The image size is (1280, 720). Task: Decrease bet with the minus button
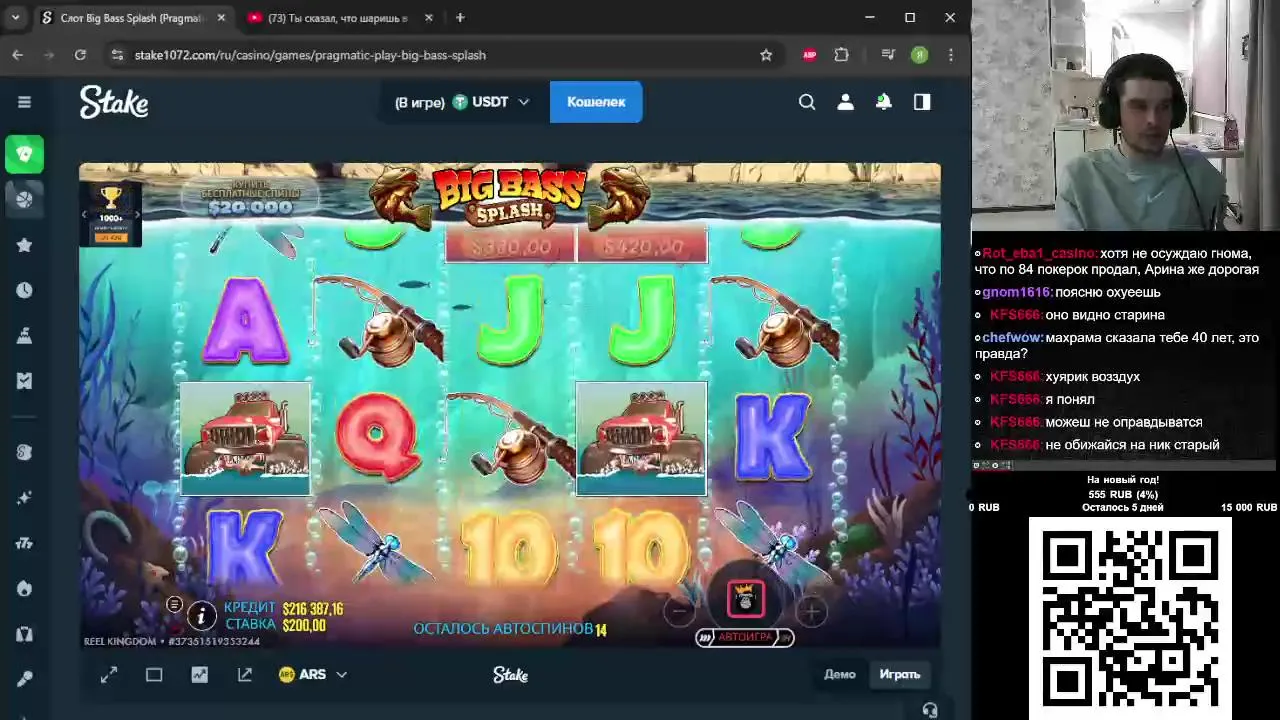pos(679,610)
